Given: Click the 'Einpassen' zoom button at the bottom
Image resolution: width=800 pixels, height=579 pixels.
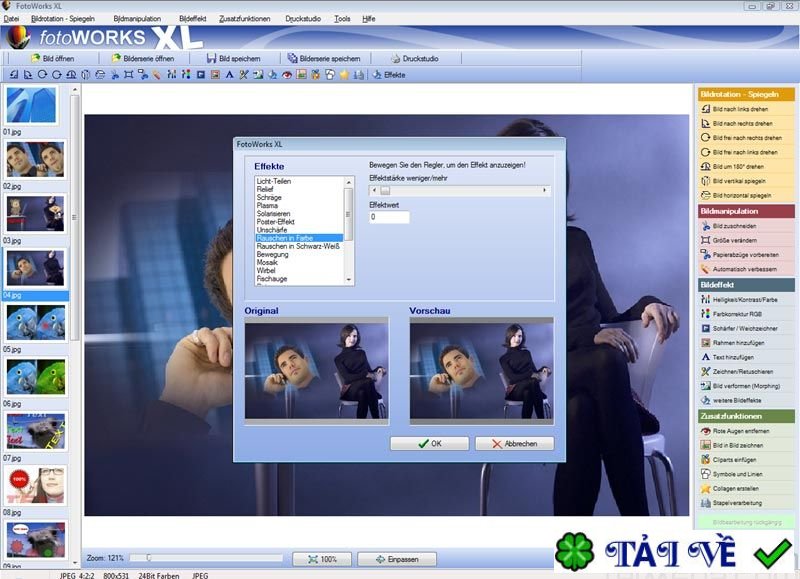Looking at the screenshot, I should 398,558.
